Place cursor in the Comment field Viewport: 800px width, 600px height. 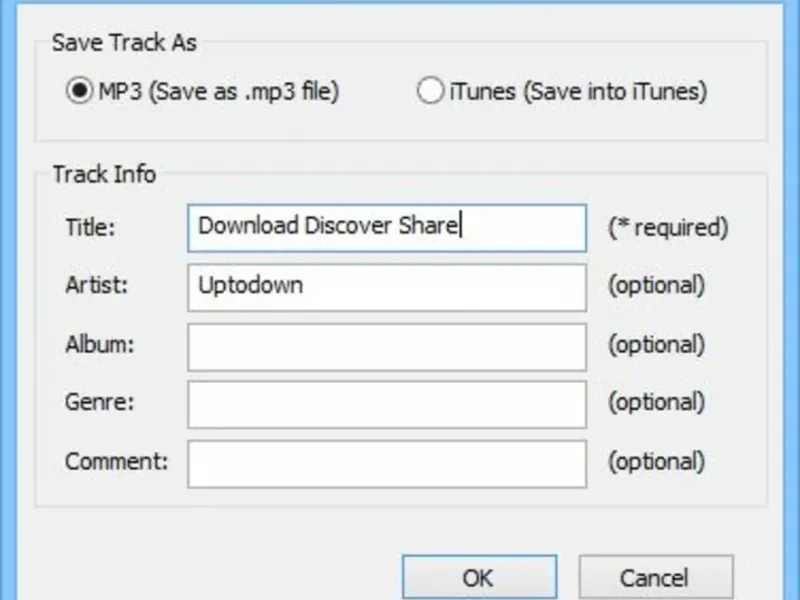[x=387, y=464]
